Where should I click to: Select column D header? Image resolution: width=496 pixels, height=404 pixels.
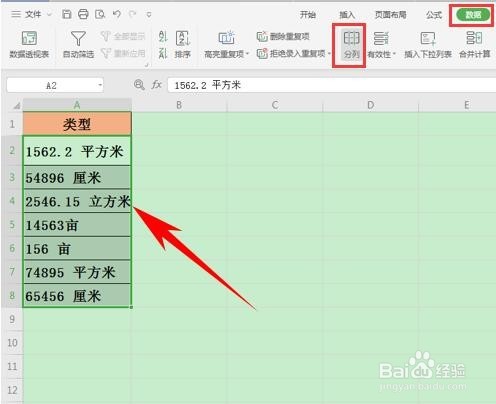tap(370, 105)
